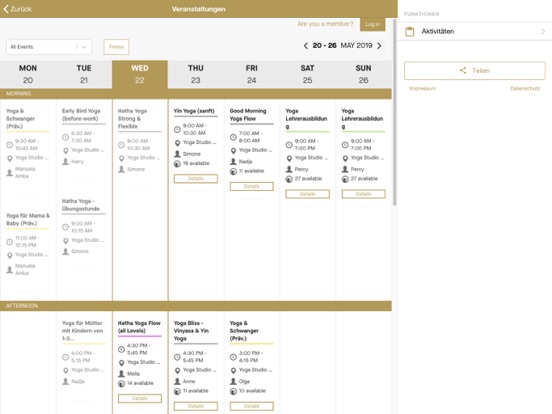Viewport: 552px width, 414px height.
Task: Open Details for Yin Yoga (sanft)
Action: (x=196, y=179)
